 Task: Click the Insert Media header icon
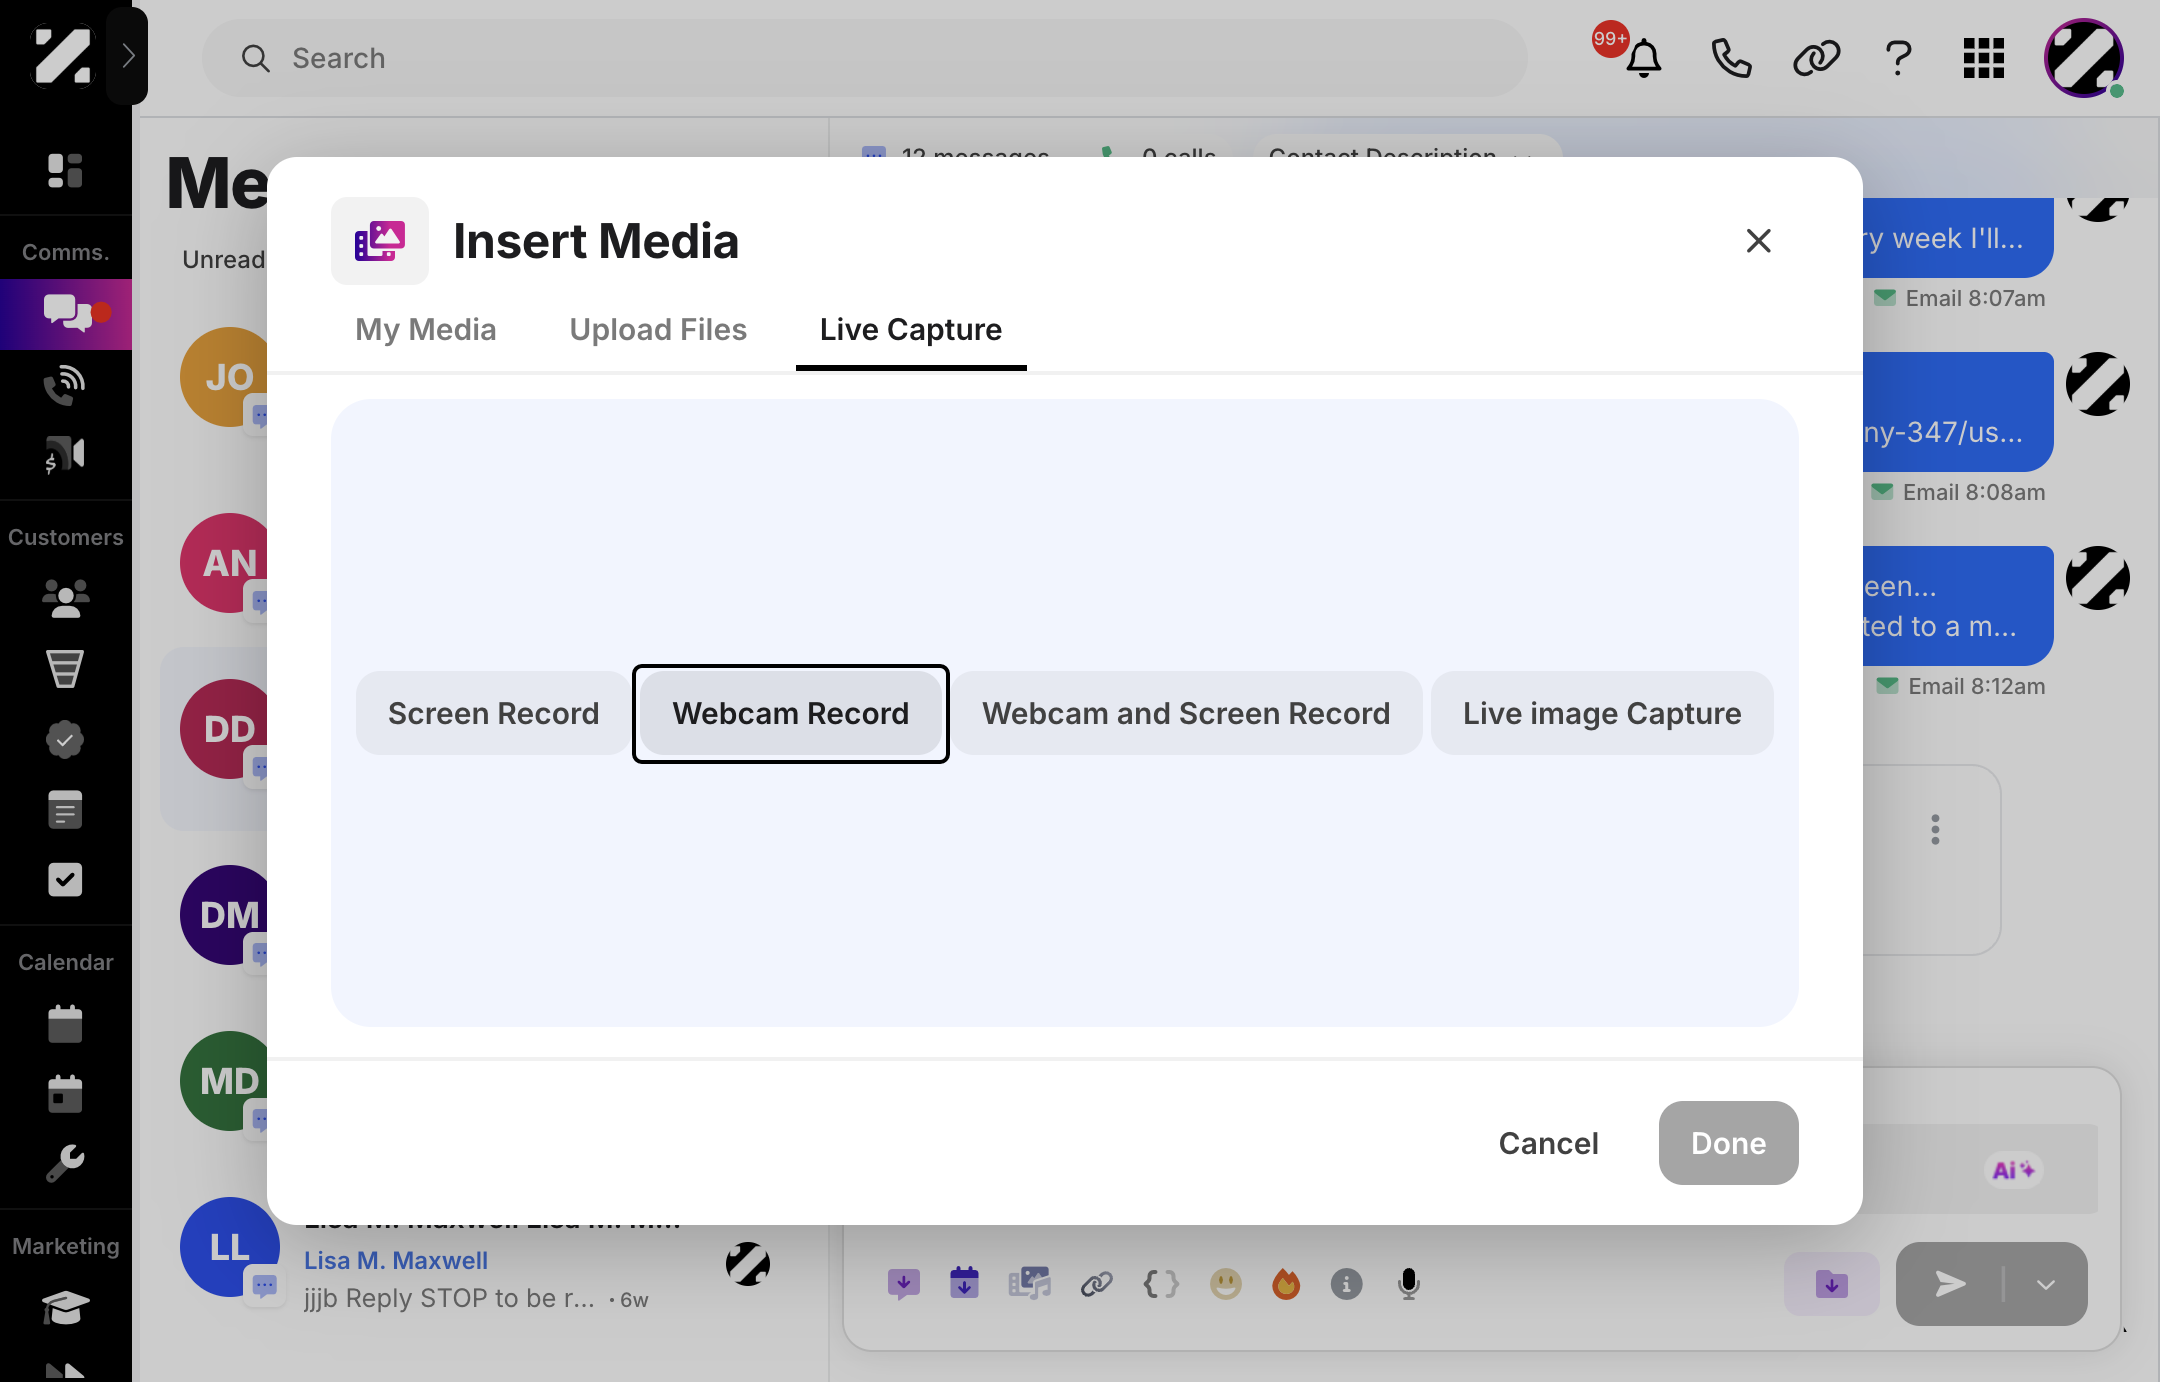click(380, 240)
